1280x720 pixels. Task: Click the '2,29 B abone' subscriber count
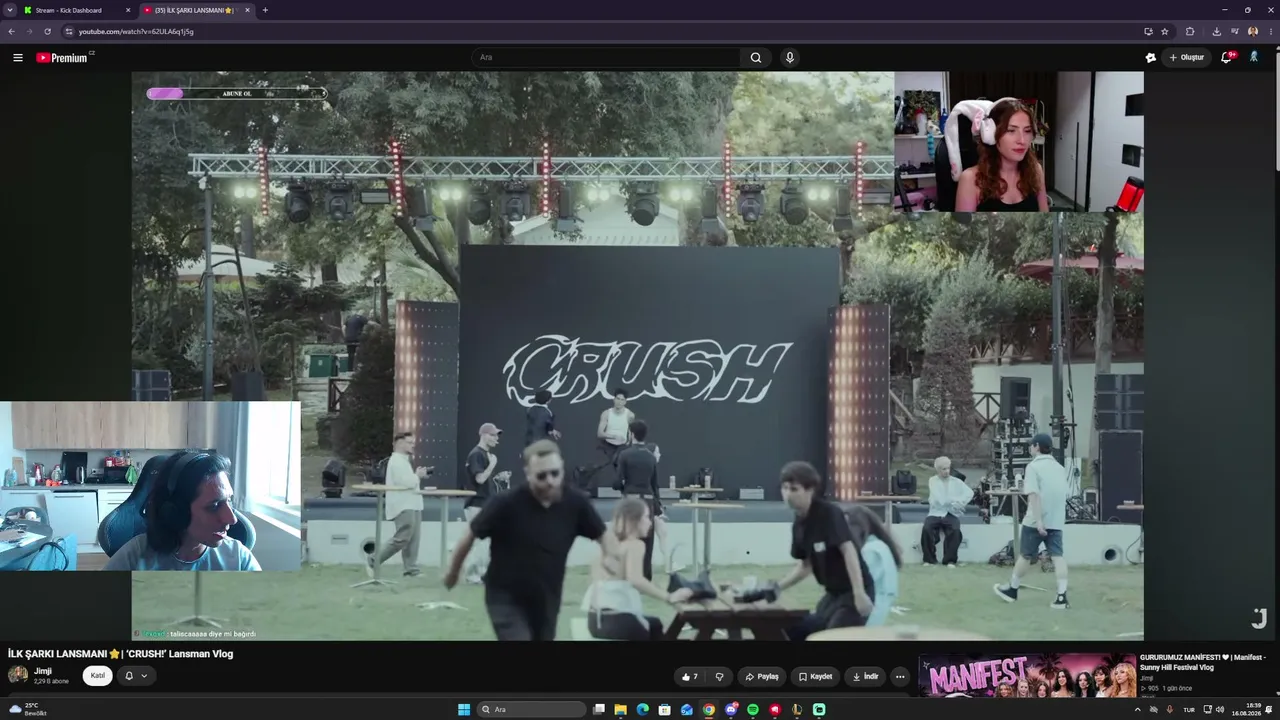pos(51,681)
